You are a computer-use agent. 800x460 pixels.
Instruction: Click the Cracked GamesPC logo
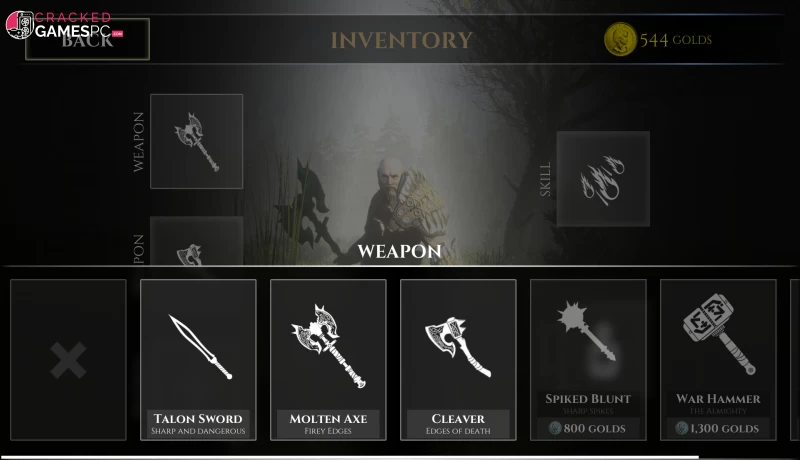(64, 25)
